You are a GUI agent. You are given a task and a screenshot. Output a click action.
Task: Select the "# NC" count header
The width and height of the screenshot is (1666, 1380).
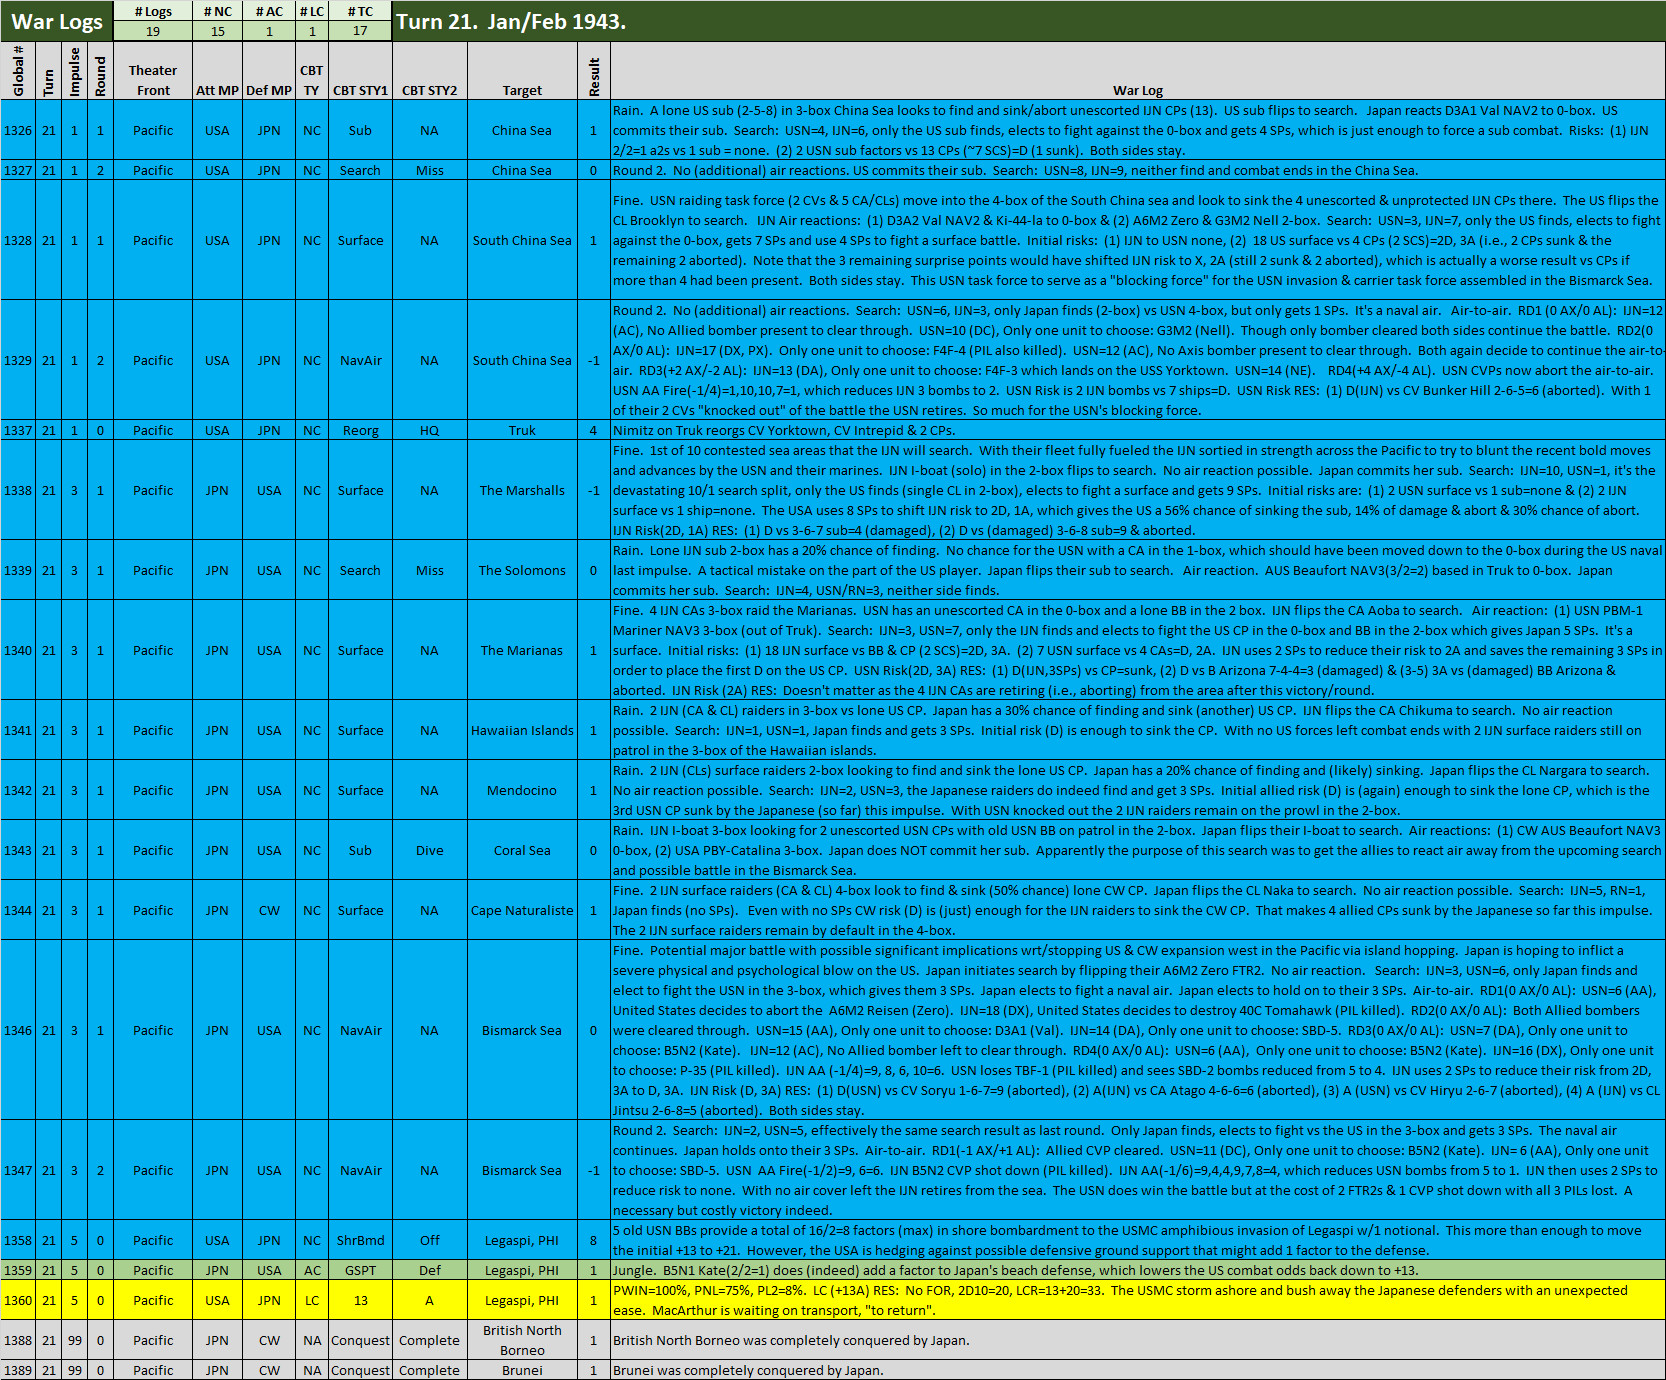point(217,11)
